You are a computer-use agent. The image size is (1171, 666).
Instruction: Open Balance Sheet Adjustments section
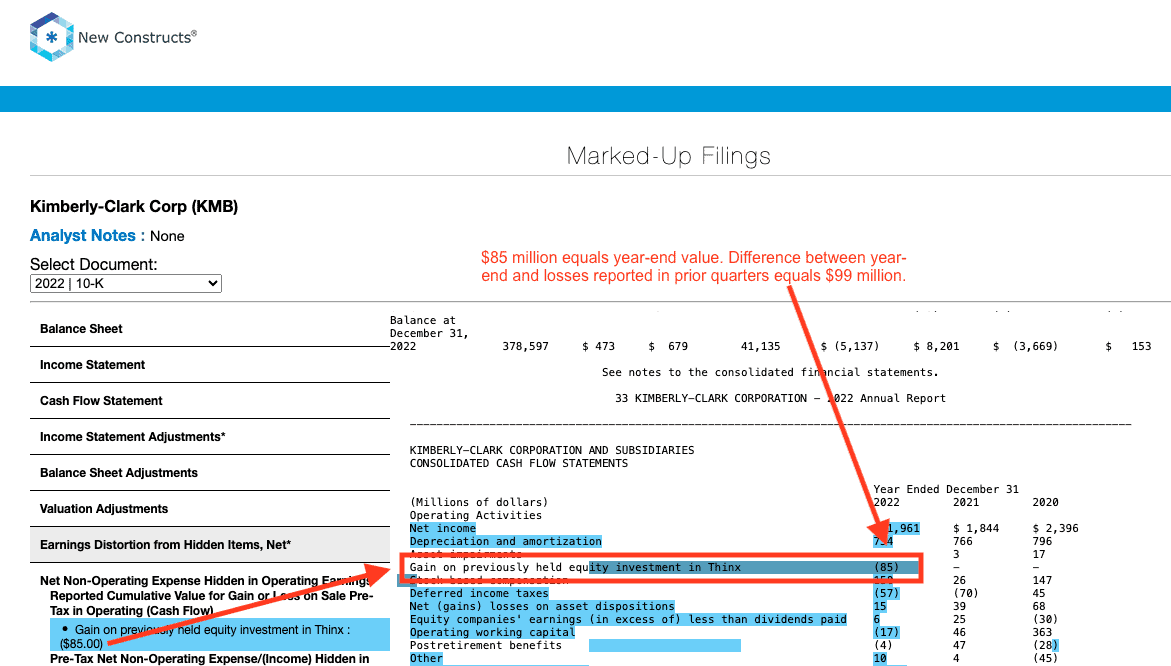click(x=119, y=473)
